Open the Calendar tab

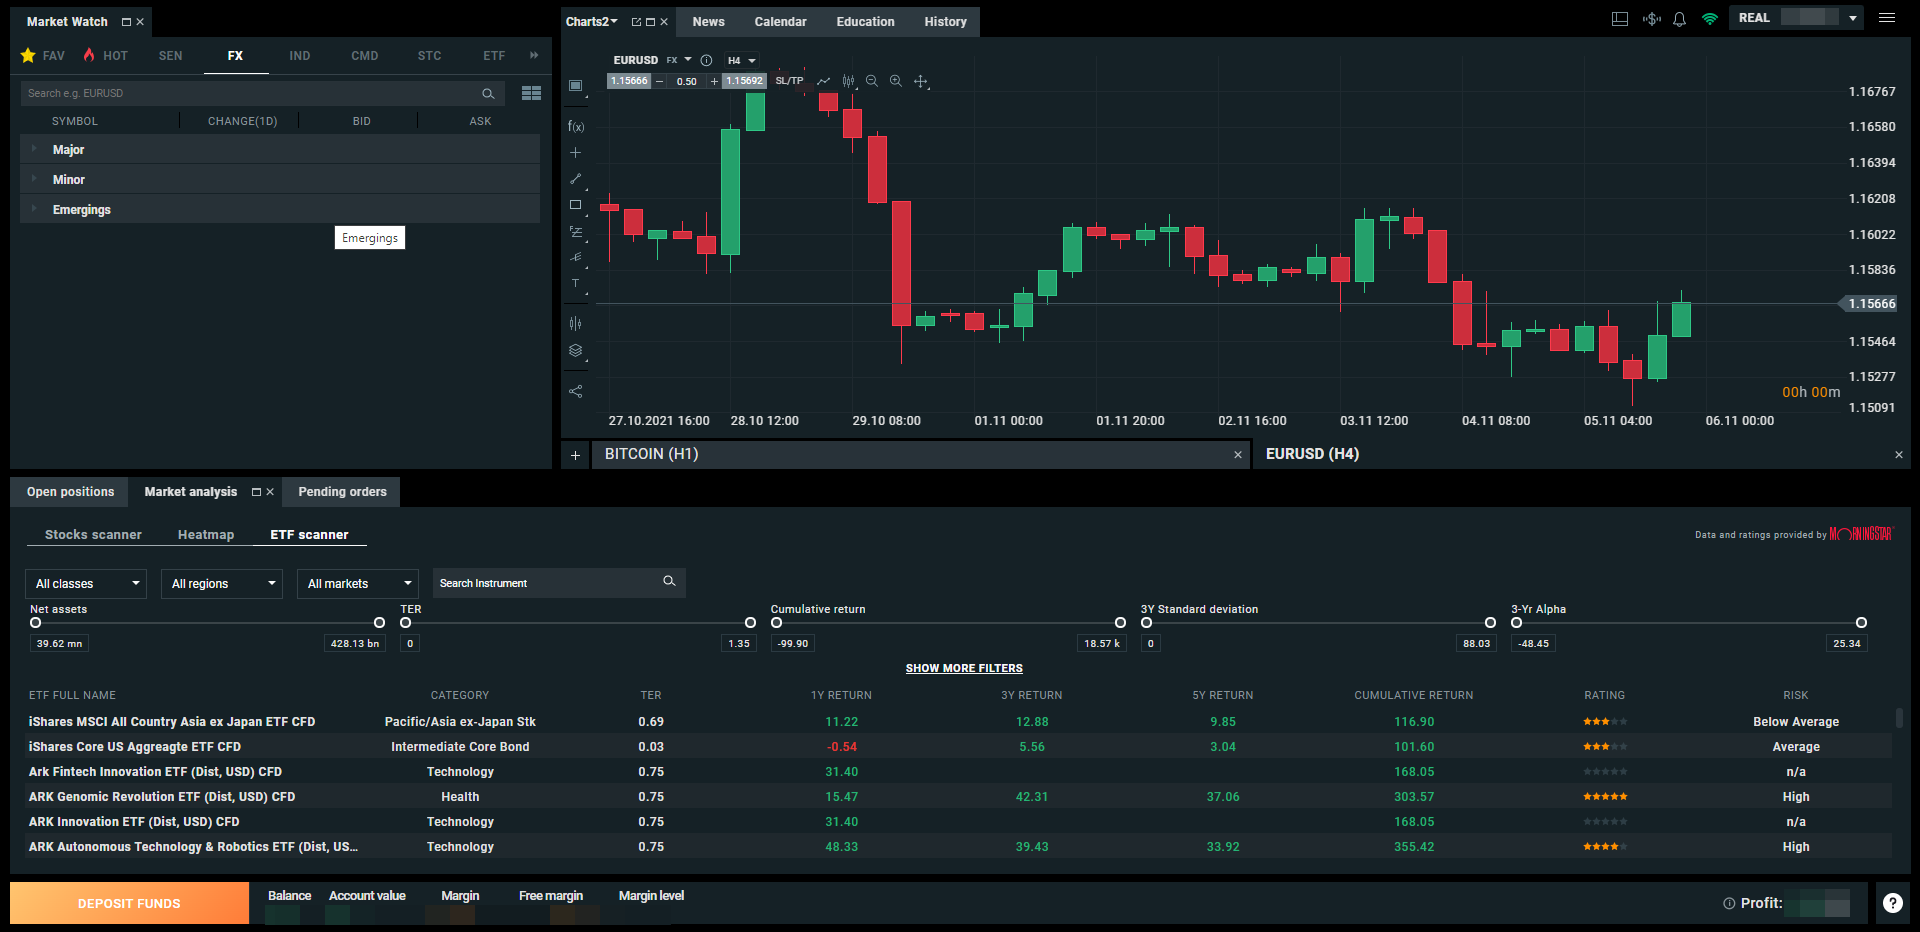(x=780, y=22)
